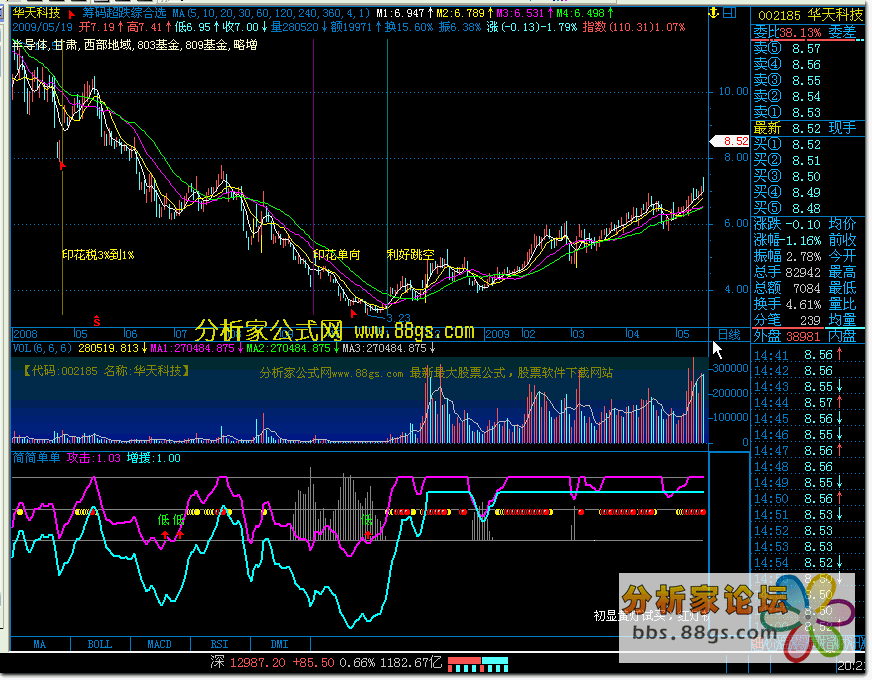
Task: Click the red flag icon next to 华天科技 title
Action: coord(71,13)
